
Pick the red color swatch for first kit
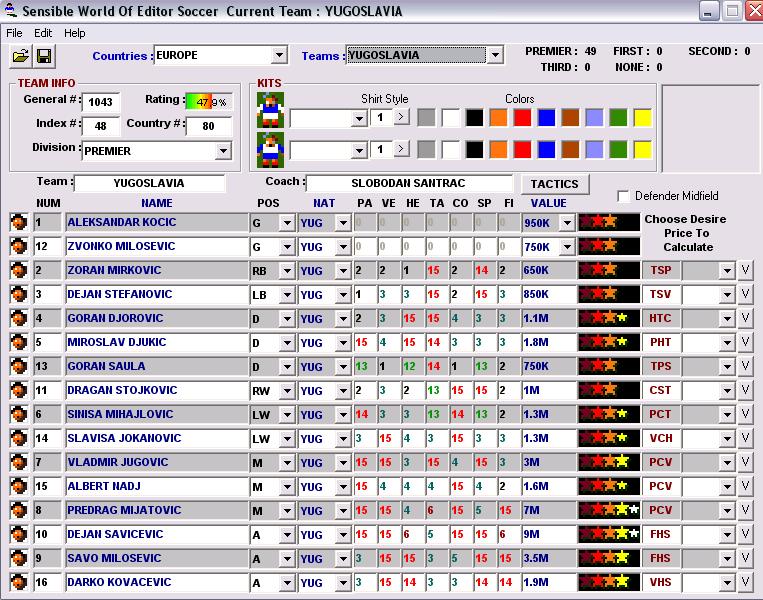522,118
